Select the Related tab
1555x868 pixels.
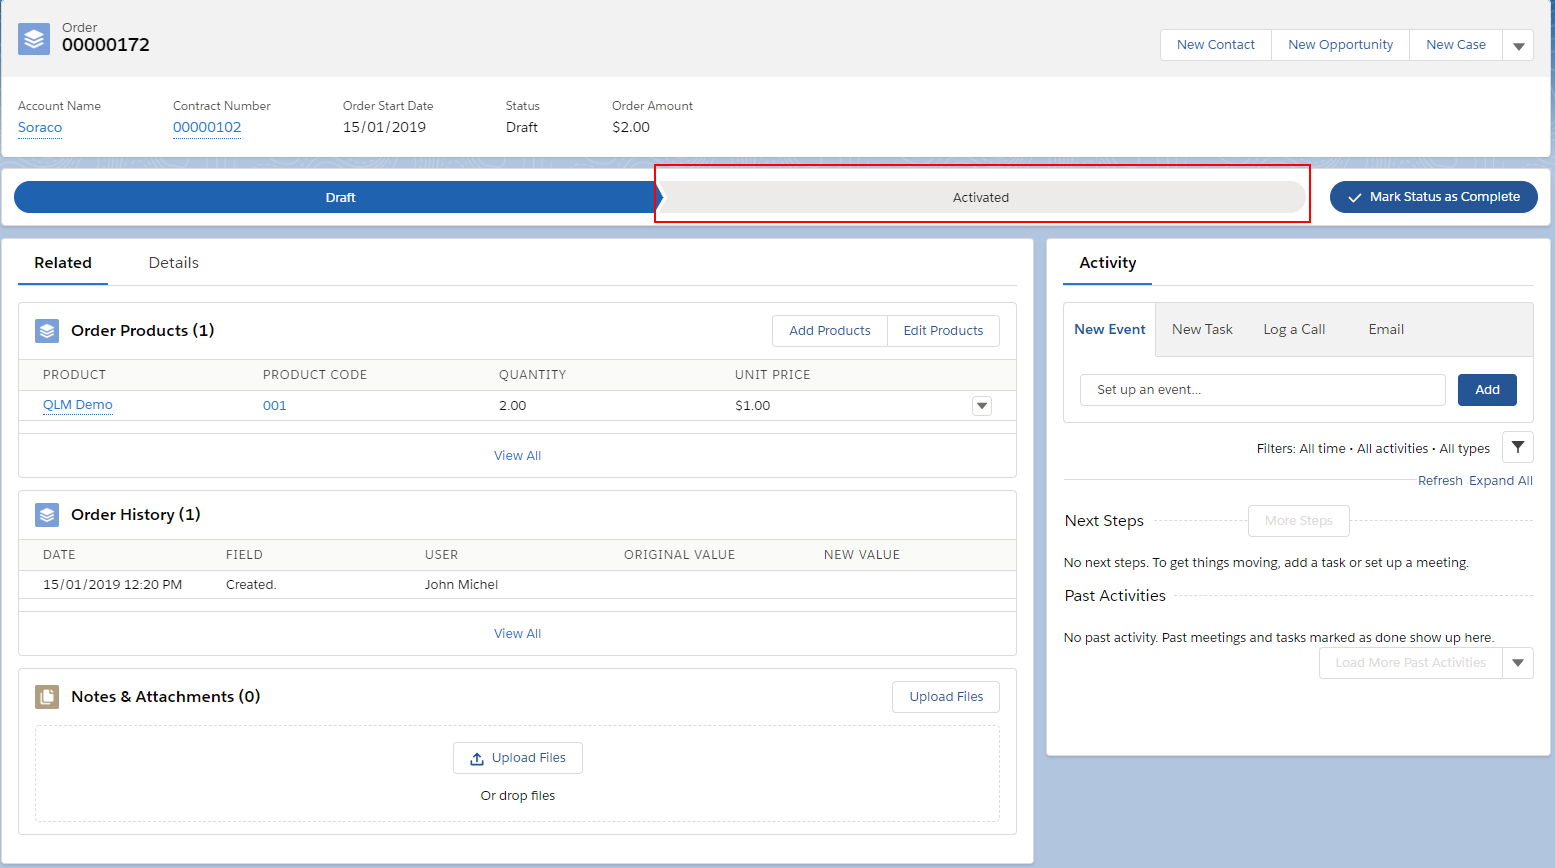tap(63, 263)
